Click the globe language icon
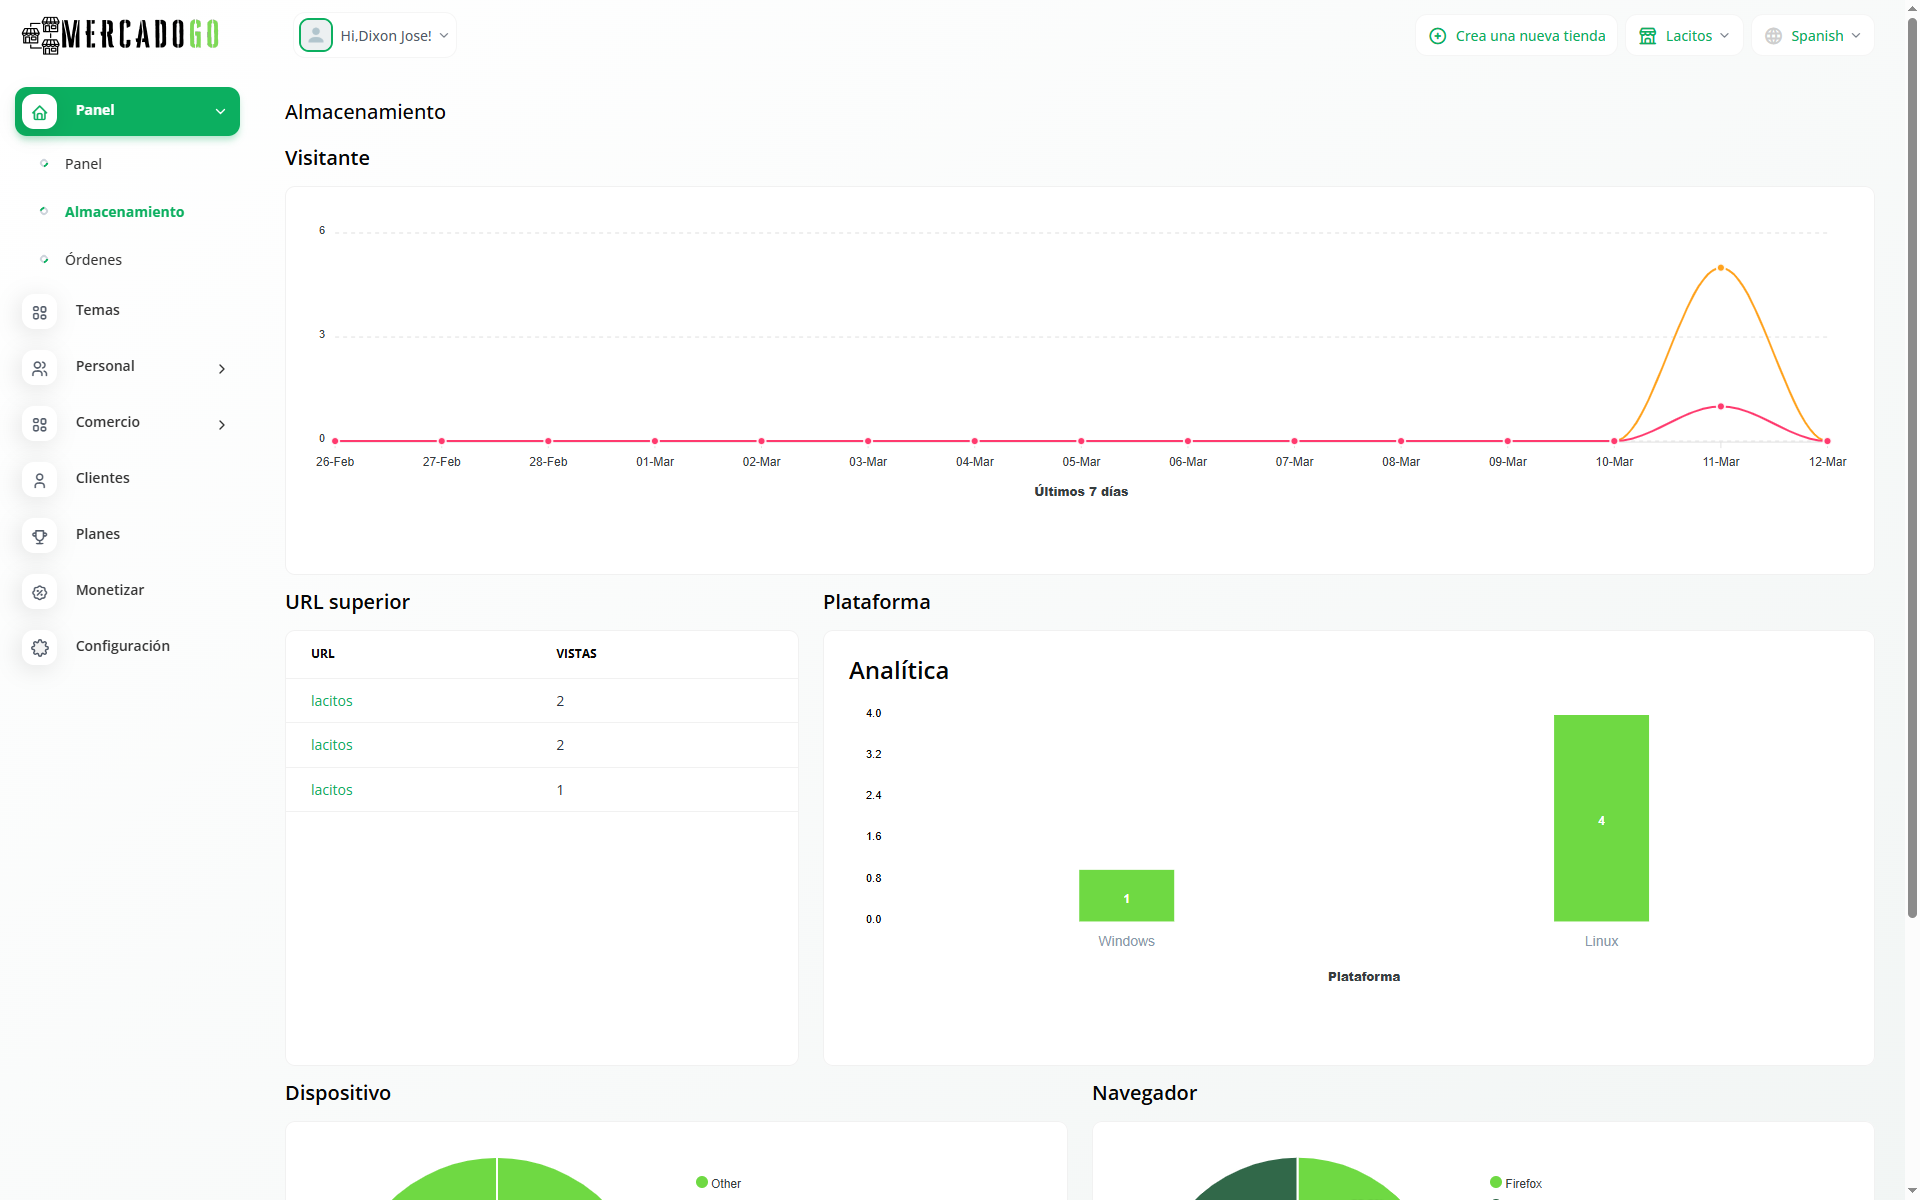 point(1774,36)
